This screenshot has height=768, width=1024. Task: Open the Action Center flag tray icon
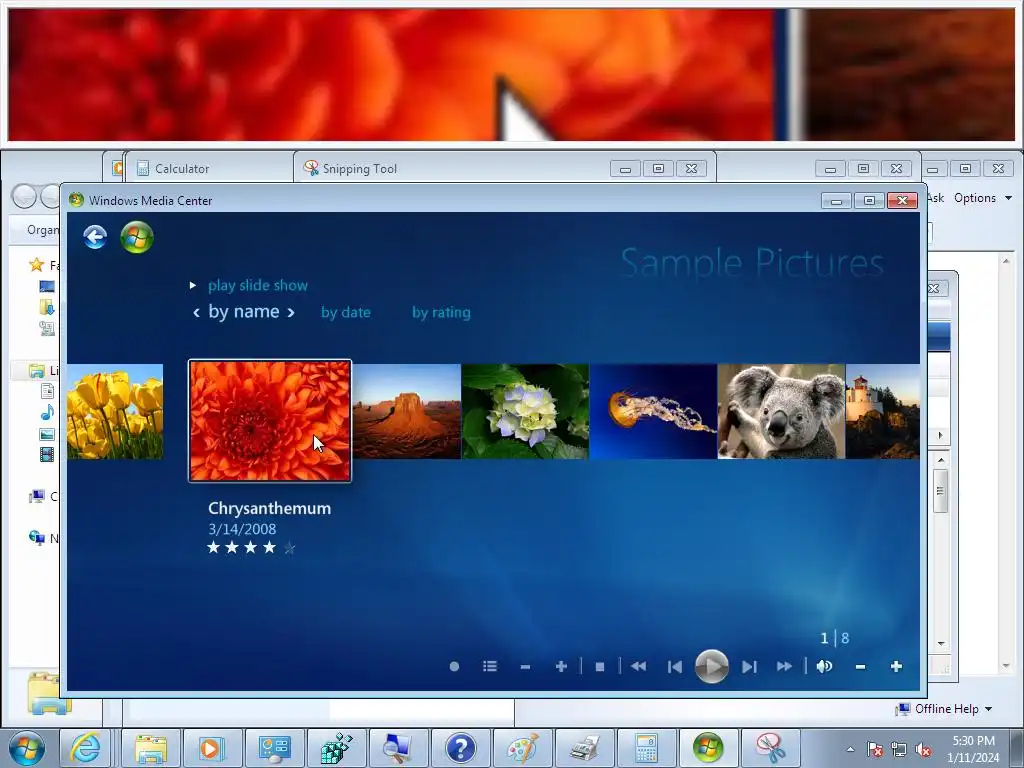(875, 749)
